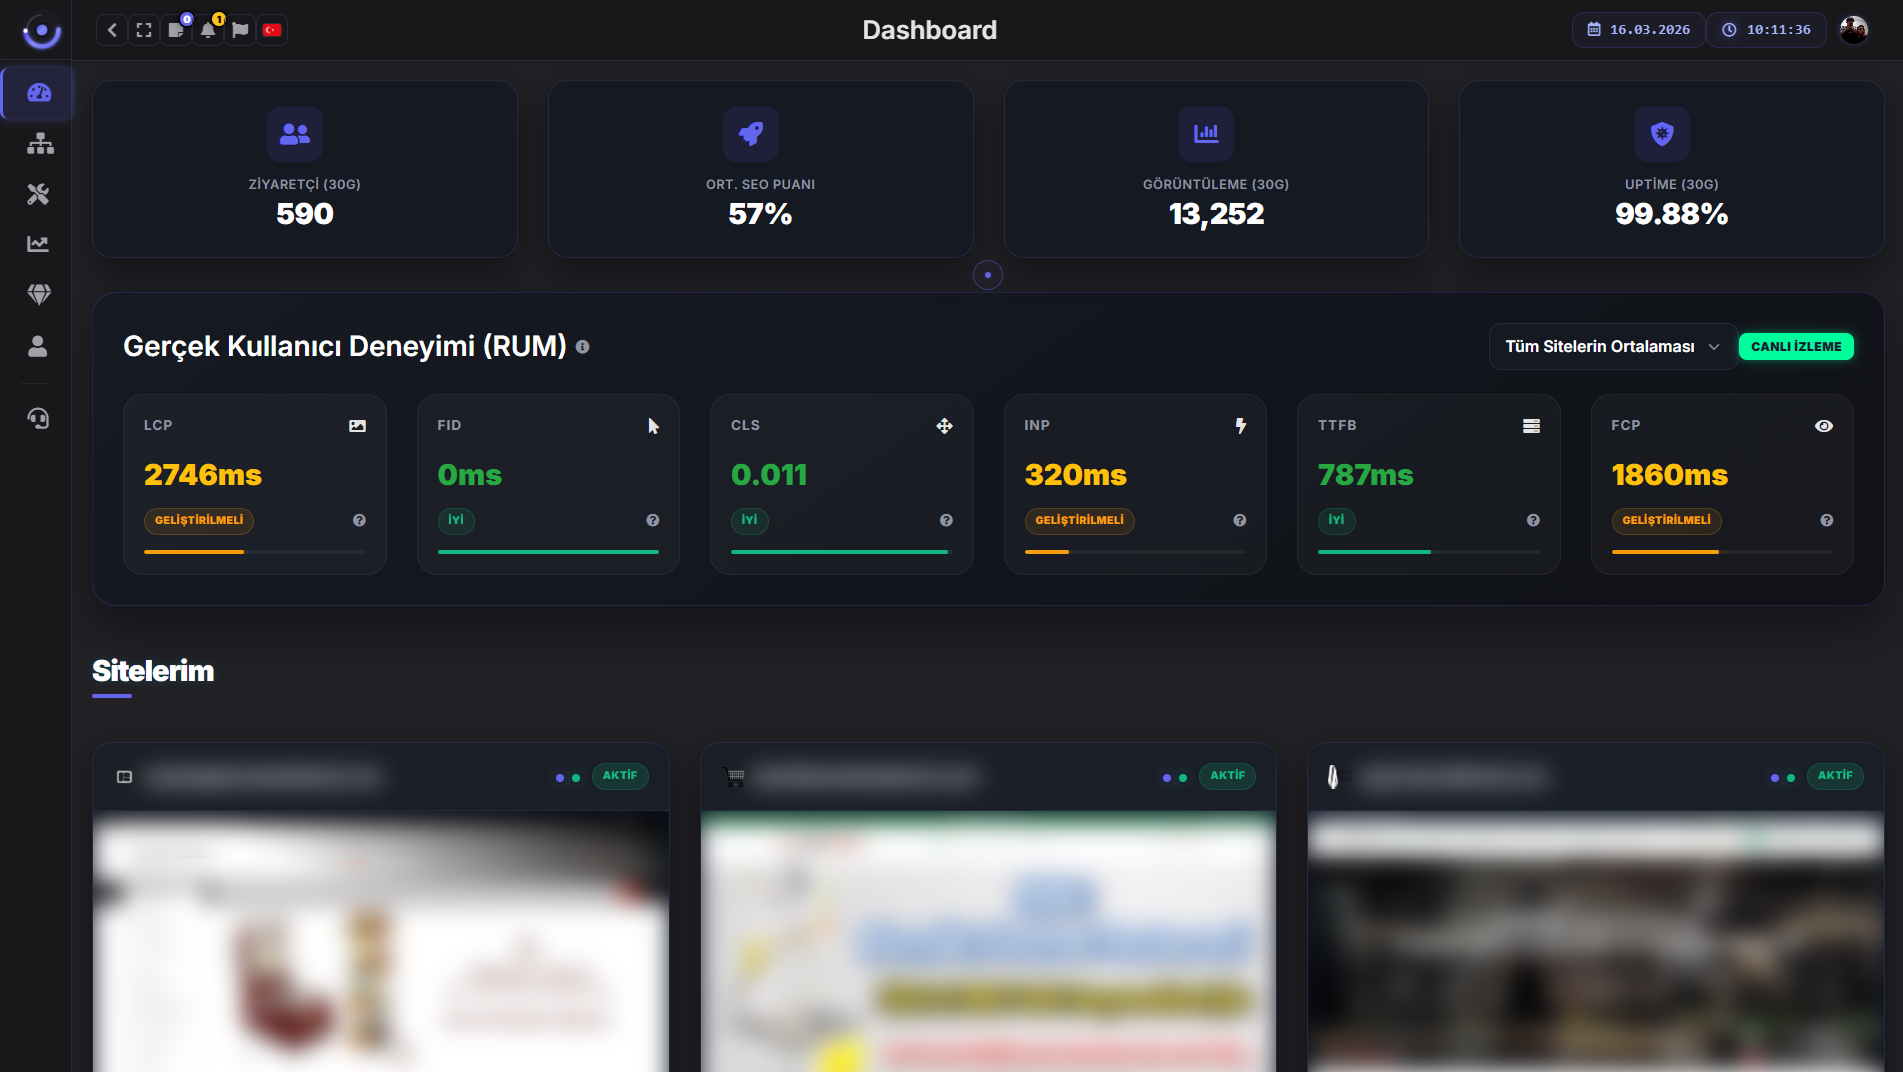Open the tools wrench icon in sidebar
1903x1072 pixels.
click(39, 194)
